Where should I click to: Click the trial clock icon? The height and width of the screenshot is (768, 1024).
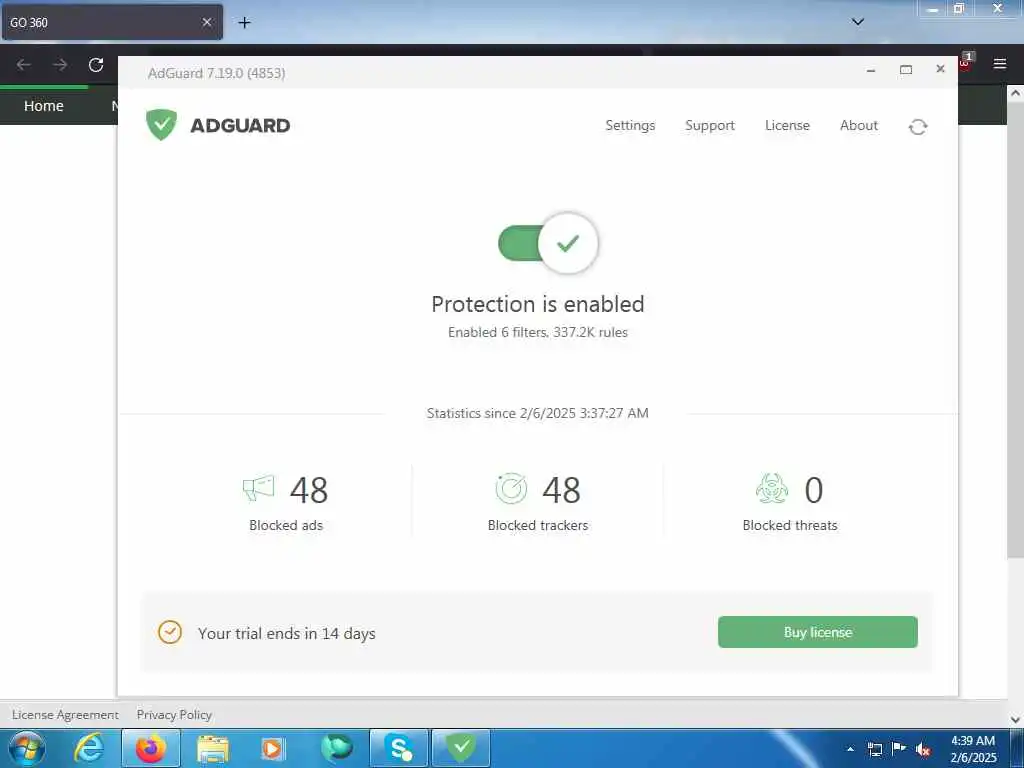pyautogui.click(x=170, y=632)
